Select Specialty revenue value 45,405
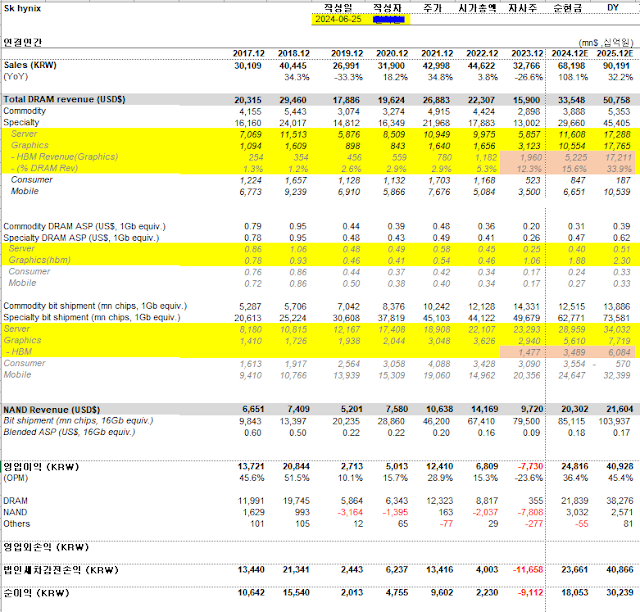This screenshot has height=612, width=640. [616, 123]
